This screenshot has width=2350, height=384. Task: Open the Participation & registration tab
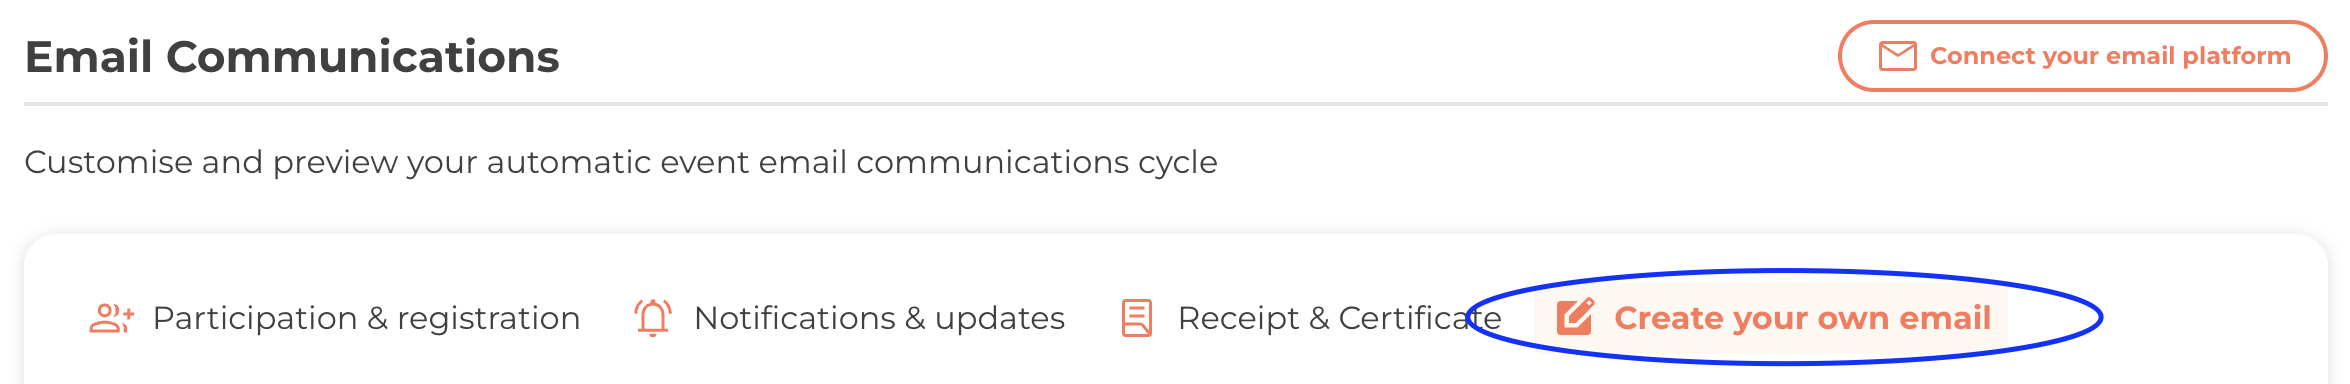335,318
